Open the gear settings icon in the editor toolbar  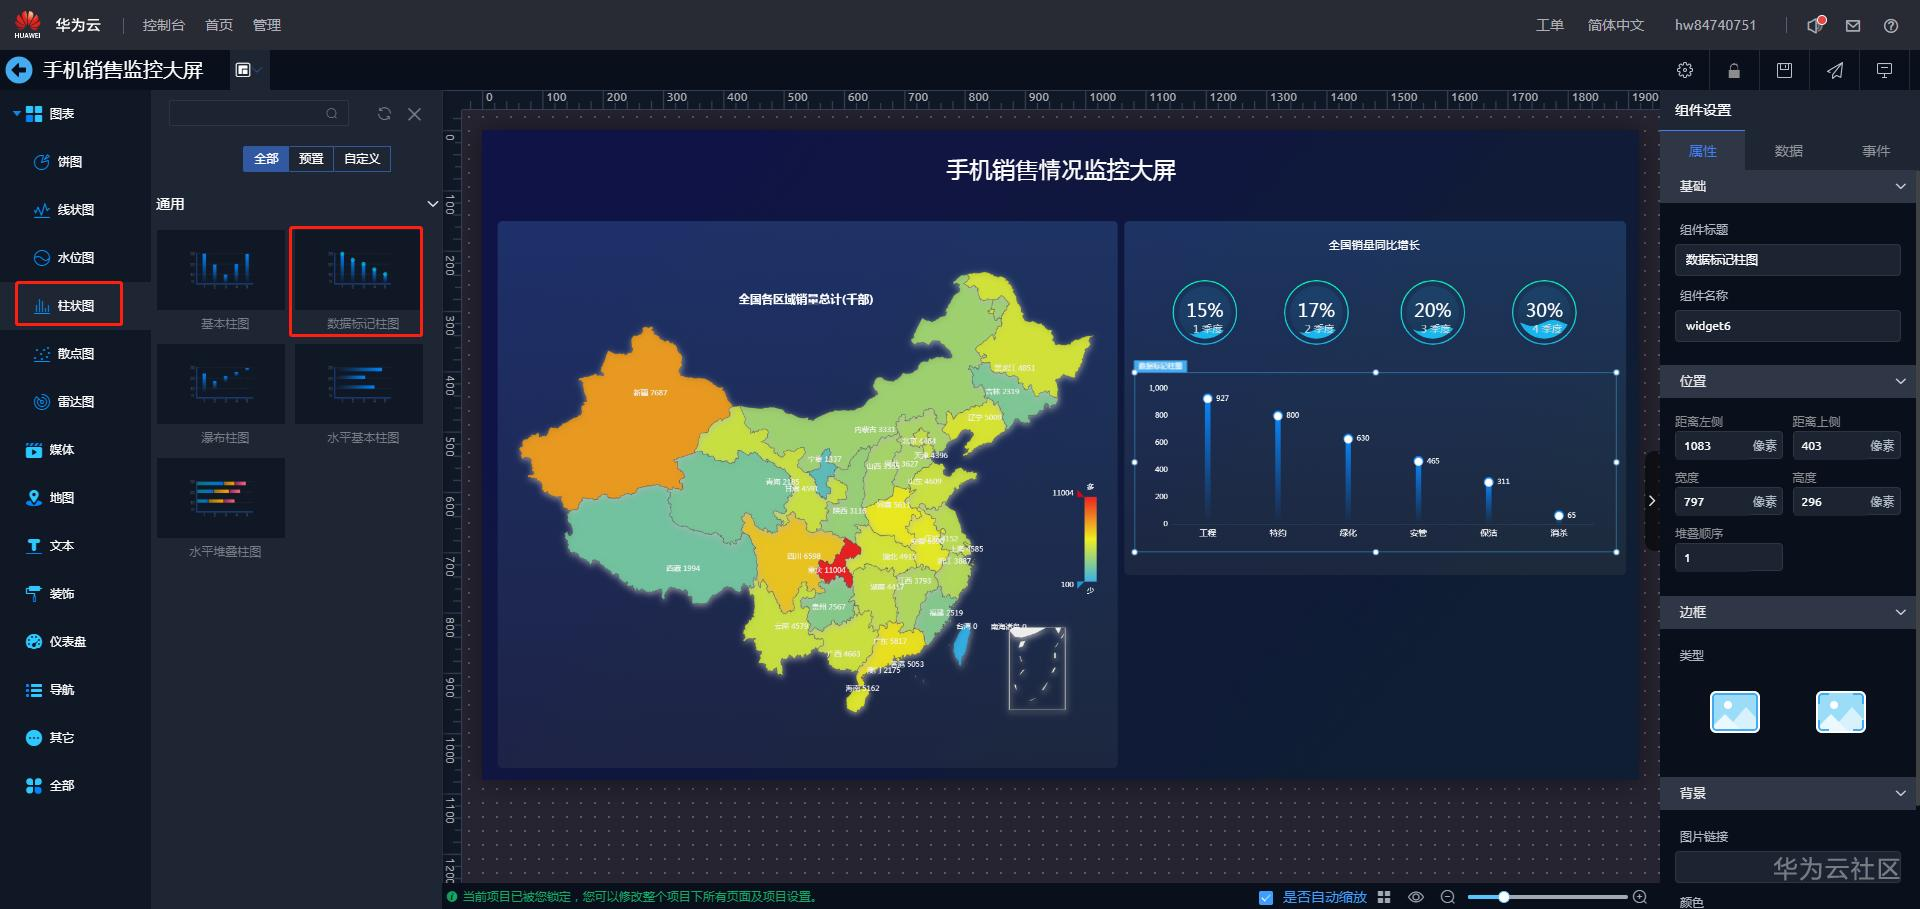click(x=1685, y=70)
